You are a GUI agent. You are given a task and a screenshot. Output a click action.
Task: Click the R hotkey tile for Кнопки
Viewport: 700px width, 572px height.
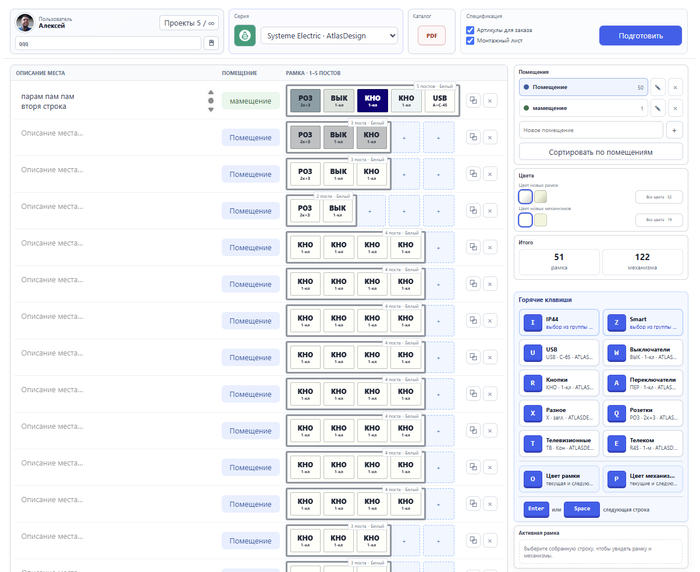pyautogui.click(x=559, y=383)
